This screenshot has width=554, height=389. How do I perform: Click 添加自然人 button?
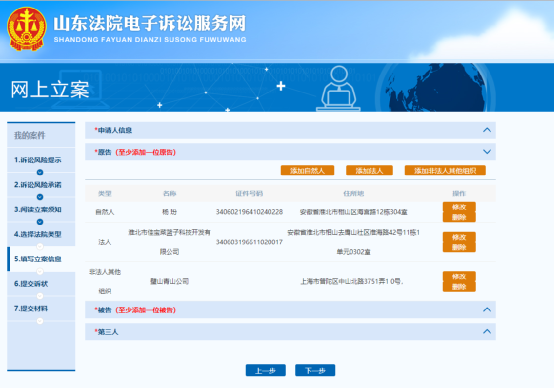(x=307, y=171)
